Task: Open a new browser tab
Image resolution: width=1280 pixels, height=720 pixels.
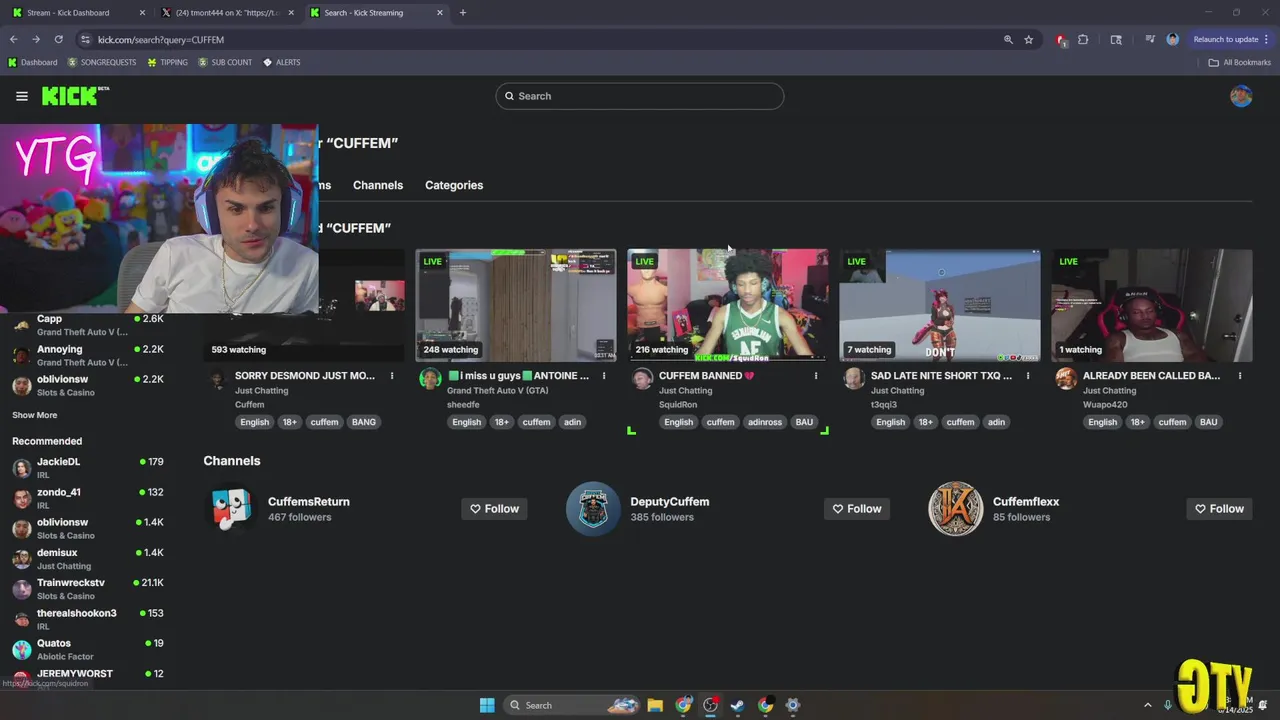Action: coord(462,13)
